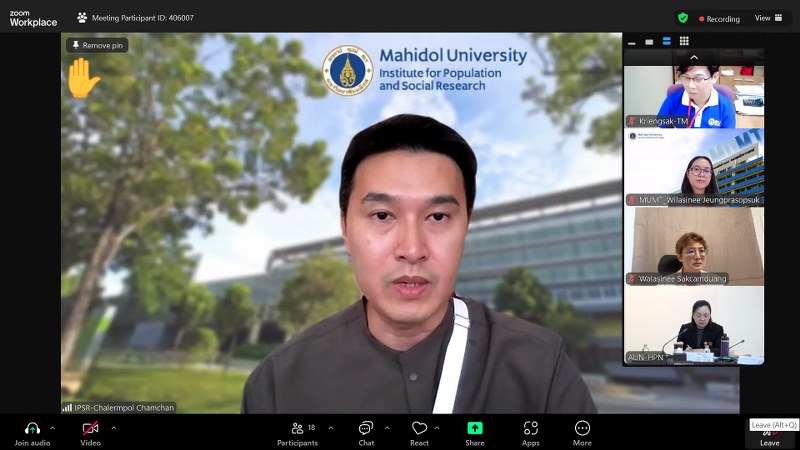Expand the arrow beside Participants
This screenshot has height=450, width=800.
pyautogui.click(x=331, y=428)
